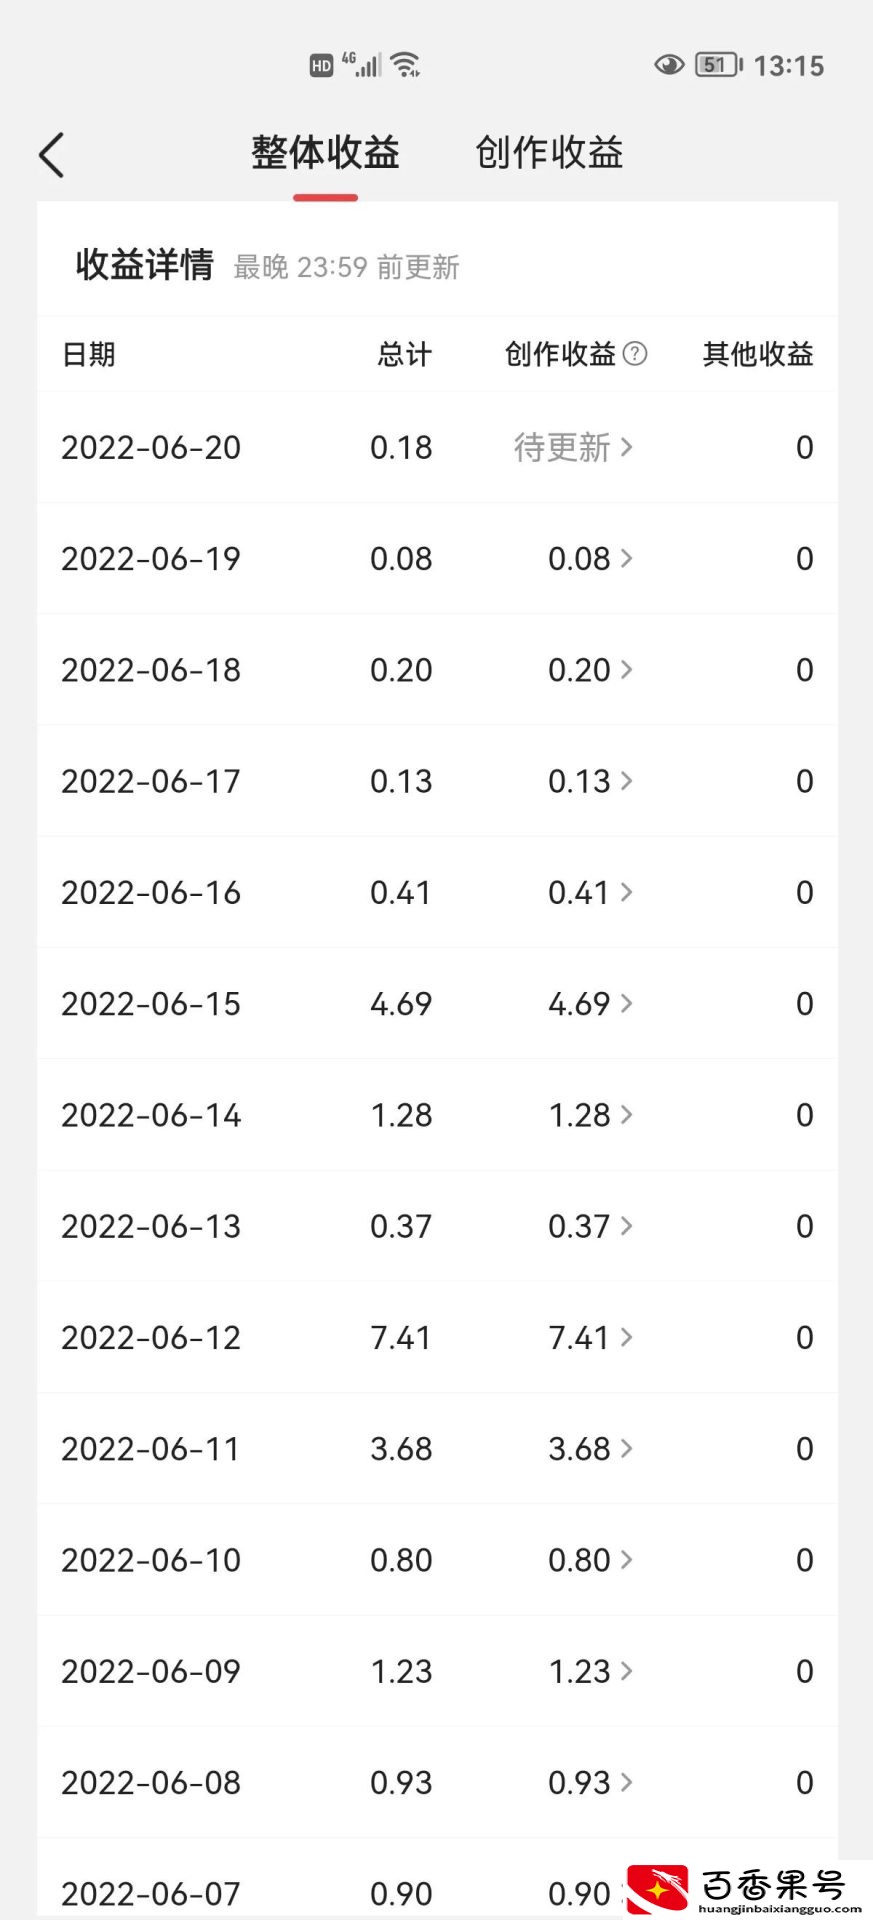Open the 创作收益 help question-mark icon
The height and width of the screenshot is (1920, 873).
pos(635,353)
